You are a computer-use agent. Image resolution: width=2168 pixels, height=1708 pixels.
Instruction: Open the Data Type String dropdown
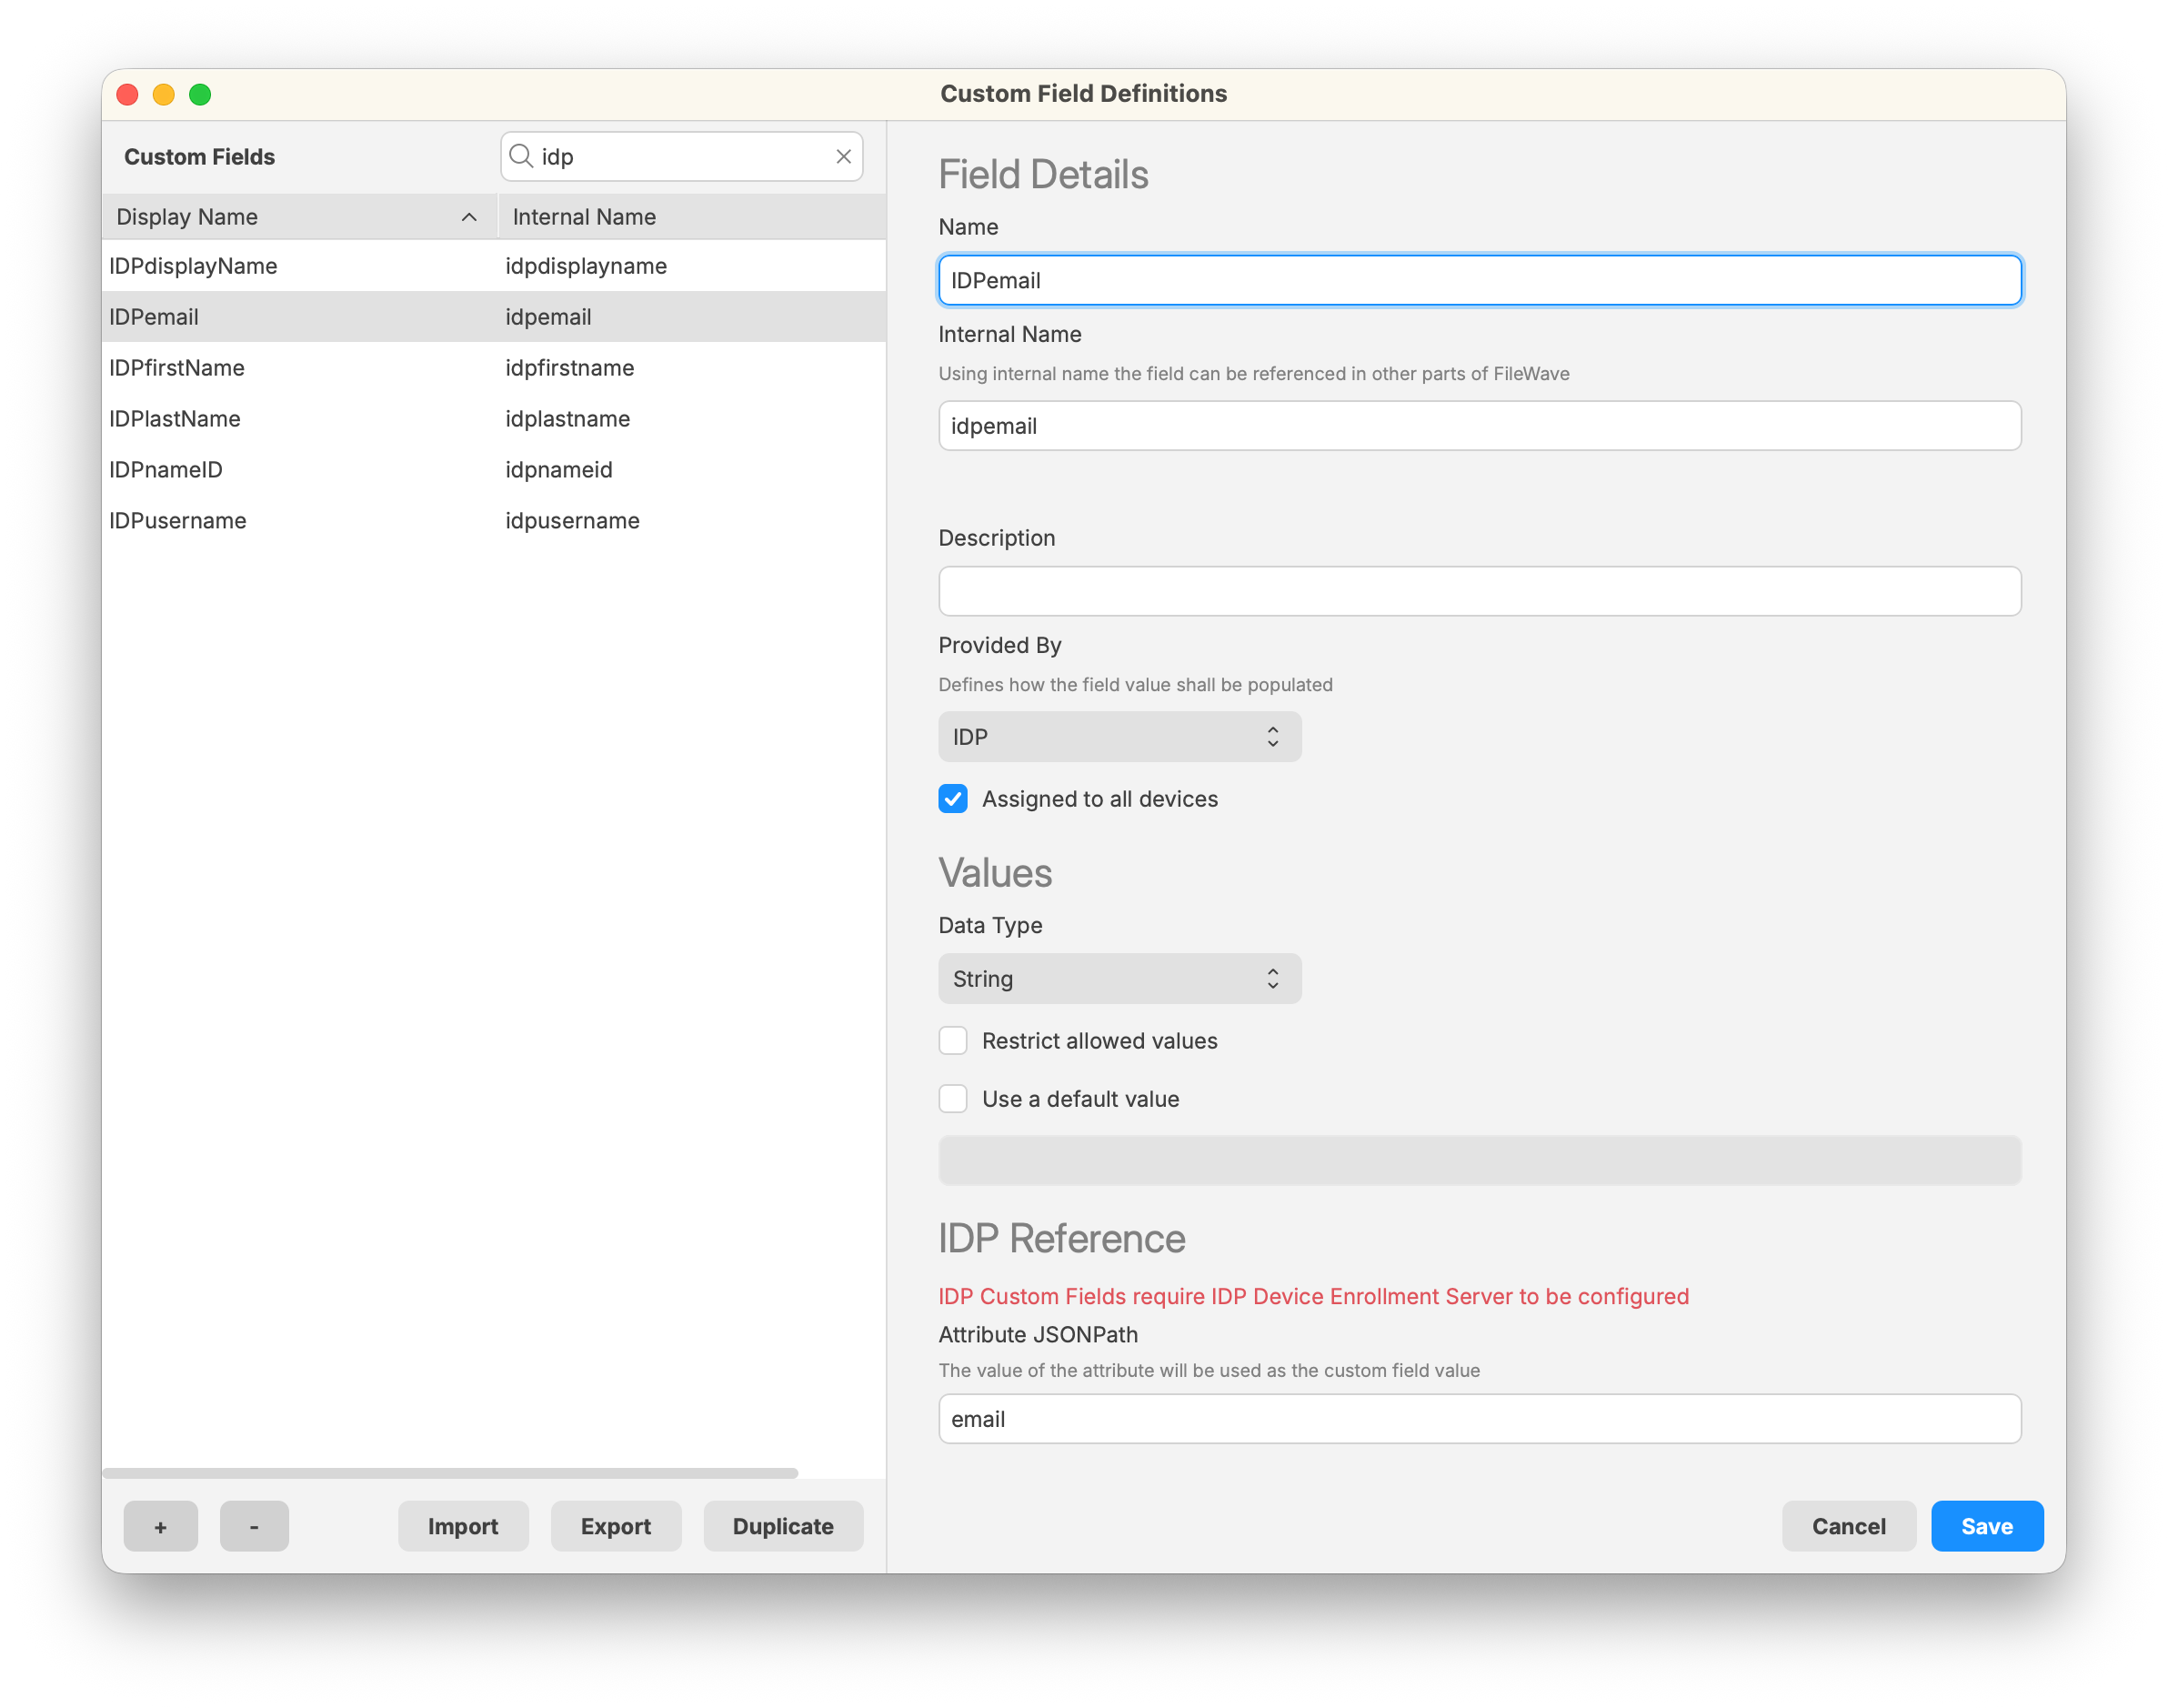click(1119, 979)
